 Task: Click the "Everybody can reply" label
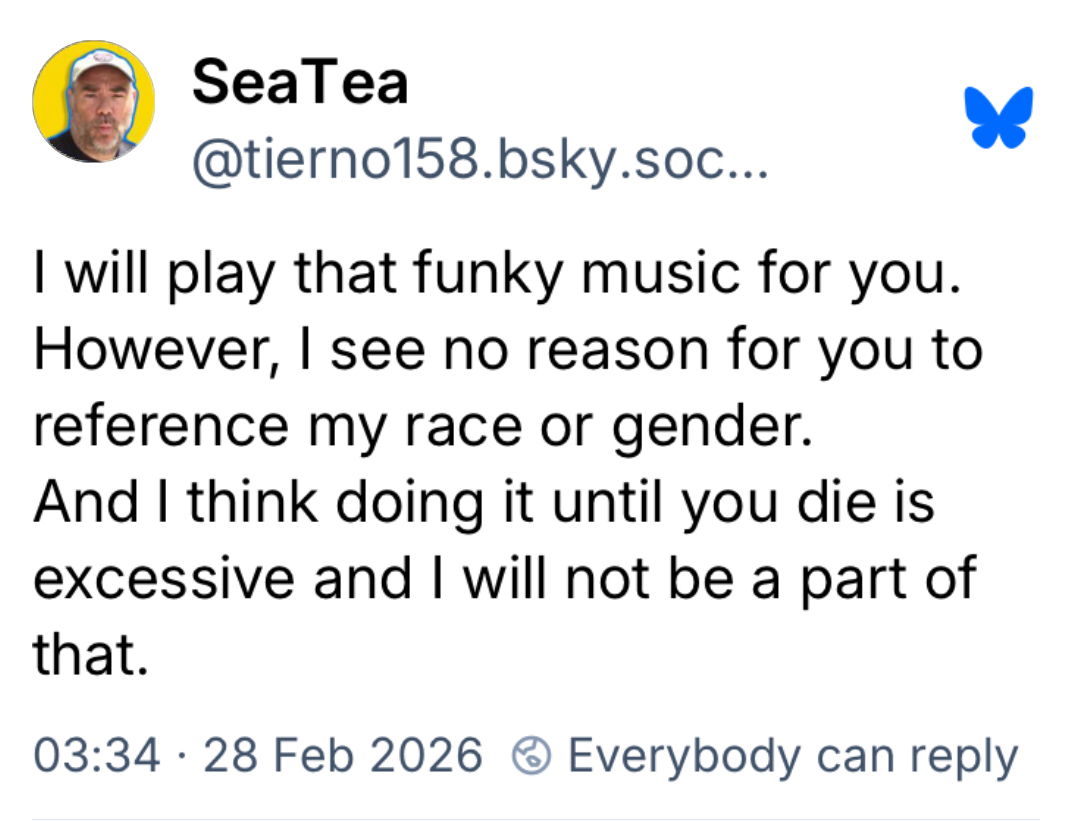pyautogui.click(x=792, y=756)
